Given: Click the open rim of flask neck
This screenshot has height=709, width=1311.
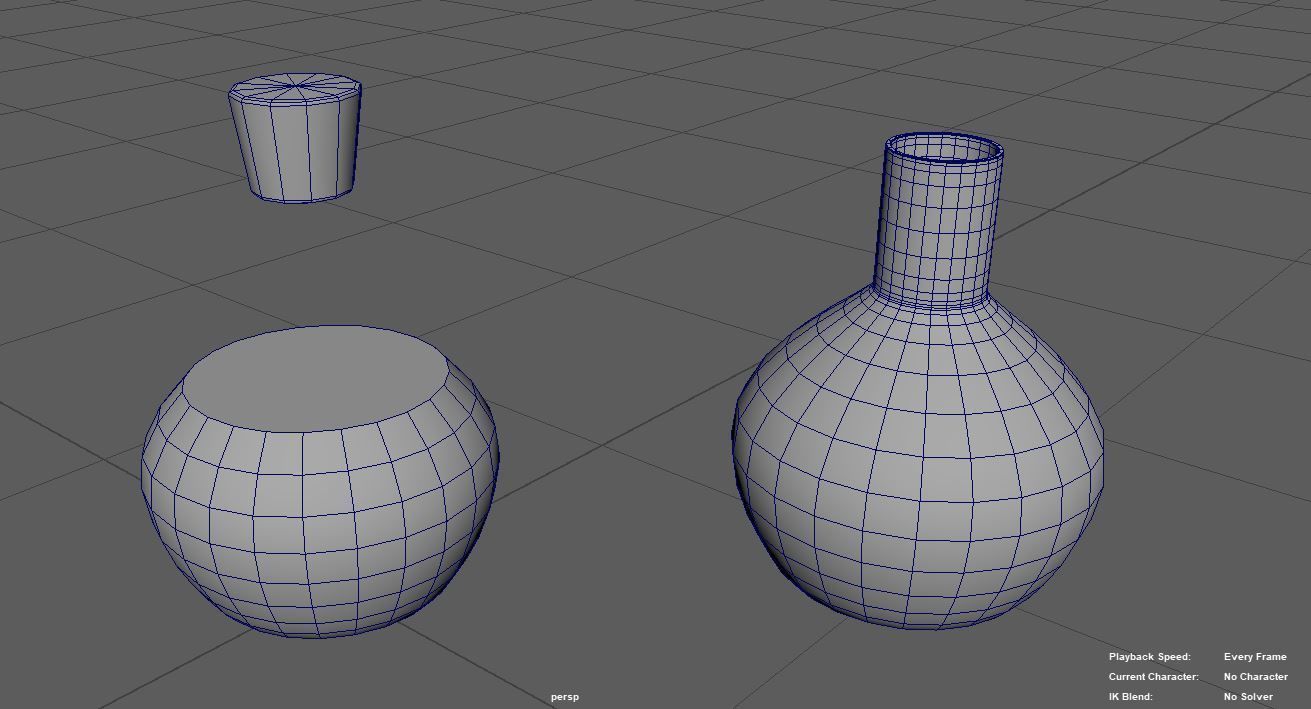Looking at the screenshot, I should point(944,149).
